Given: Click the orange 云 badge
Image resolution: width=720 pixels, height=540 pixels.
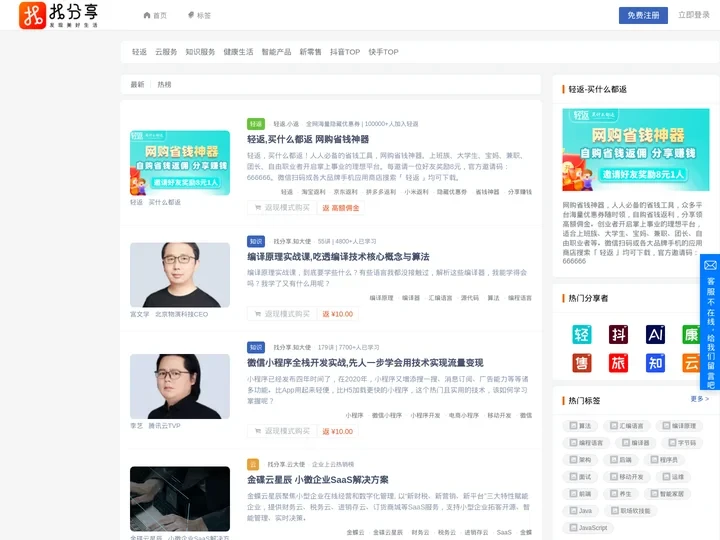Looking at the screenshot, I should [x=253, y=464].
